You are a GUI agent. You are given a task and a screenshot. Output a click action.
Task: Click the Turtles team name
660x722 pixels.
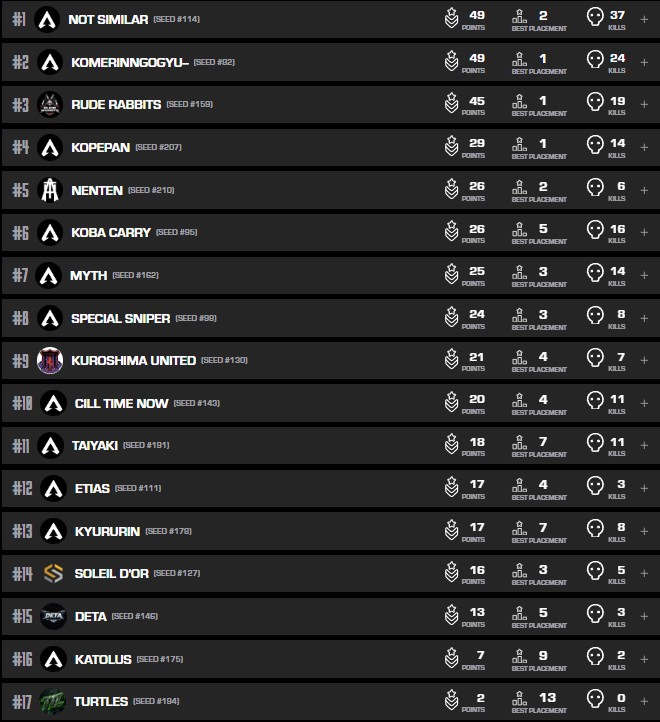point(100,702)
